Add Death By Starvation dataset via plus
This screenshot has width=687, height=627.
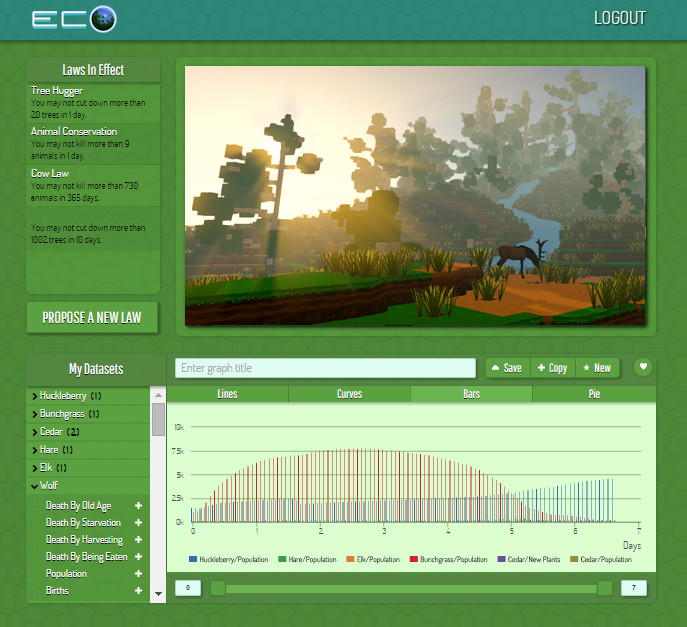coord(139,523)
